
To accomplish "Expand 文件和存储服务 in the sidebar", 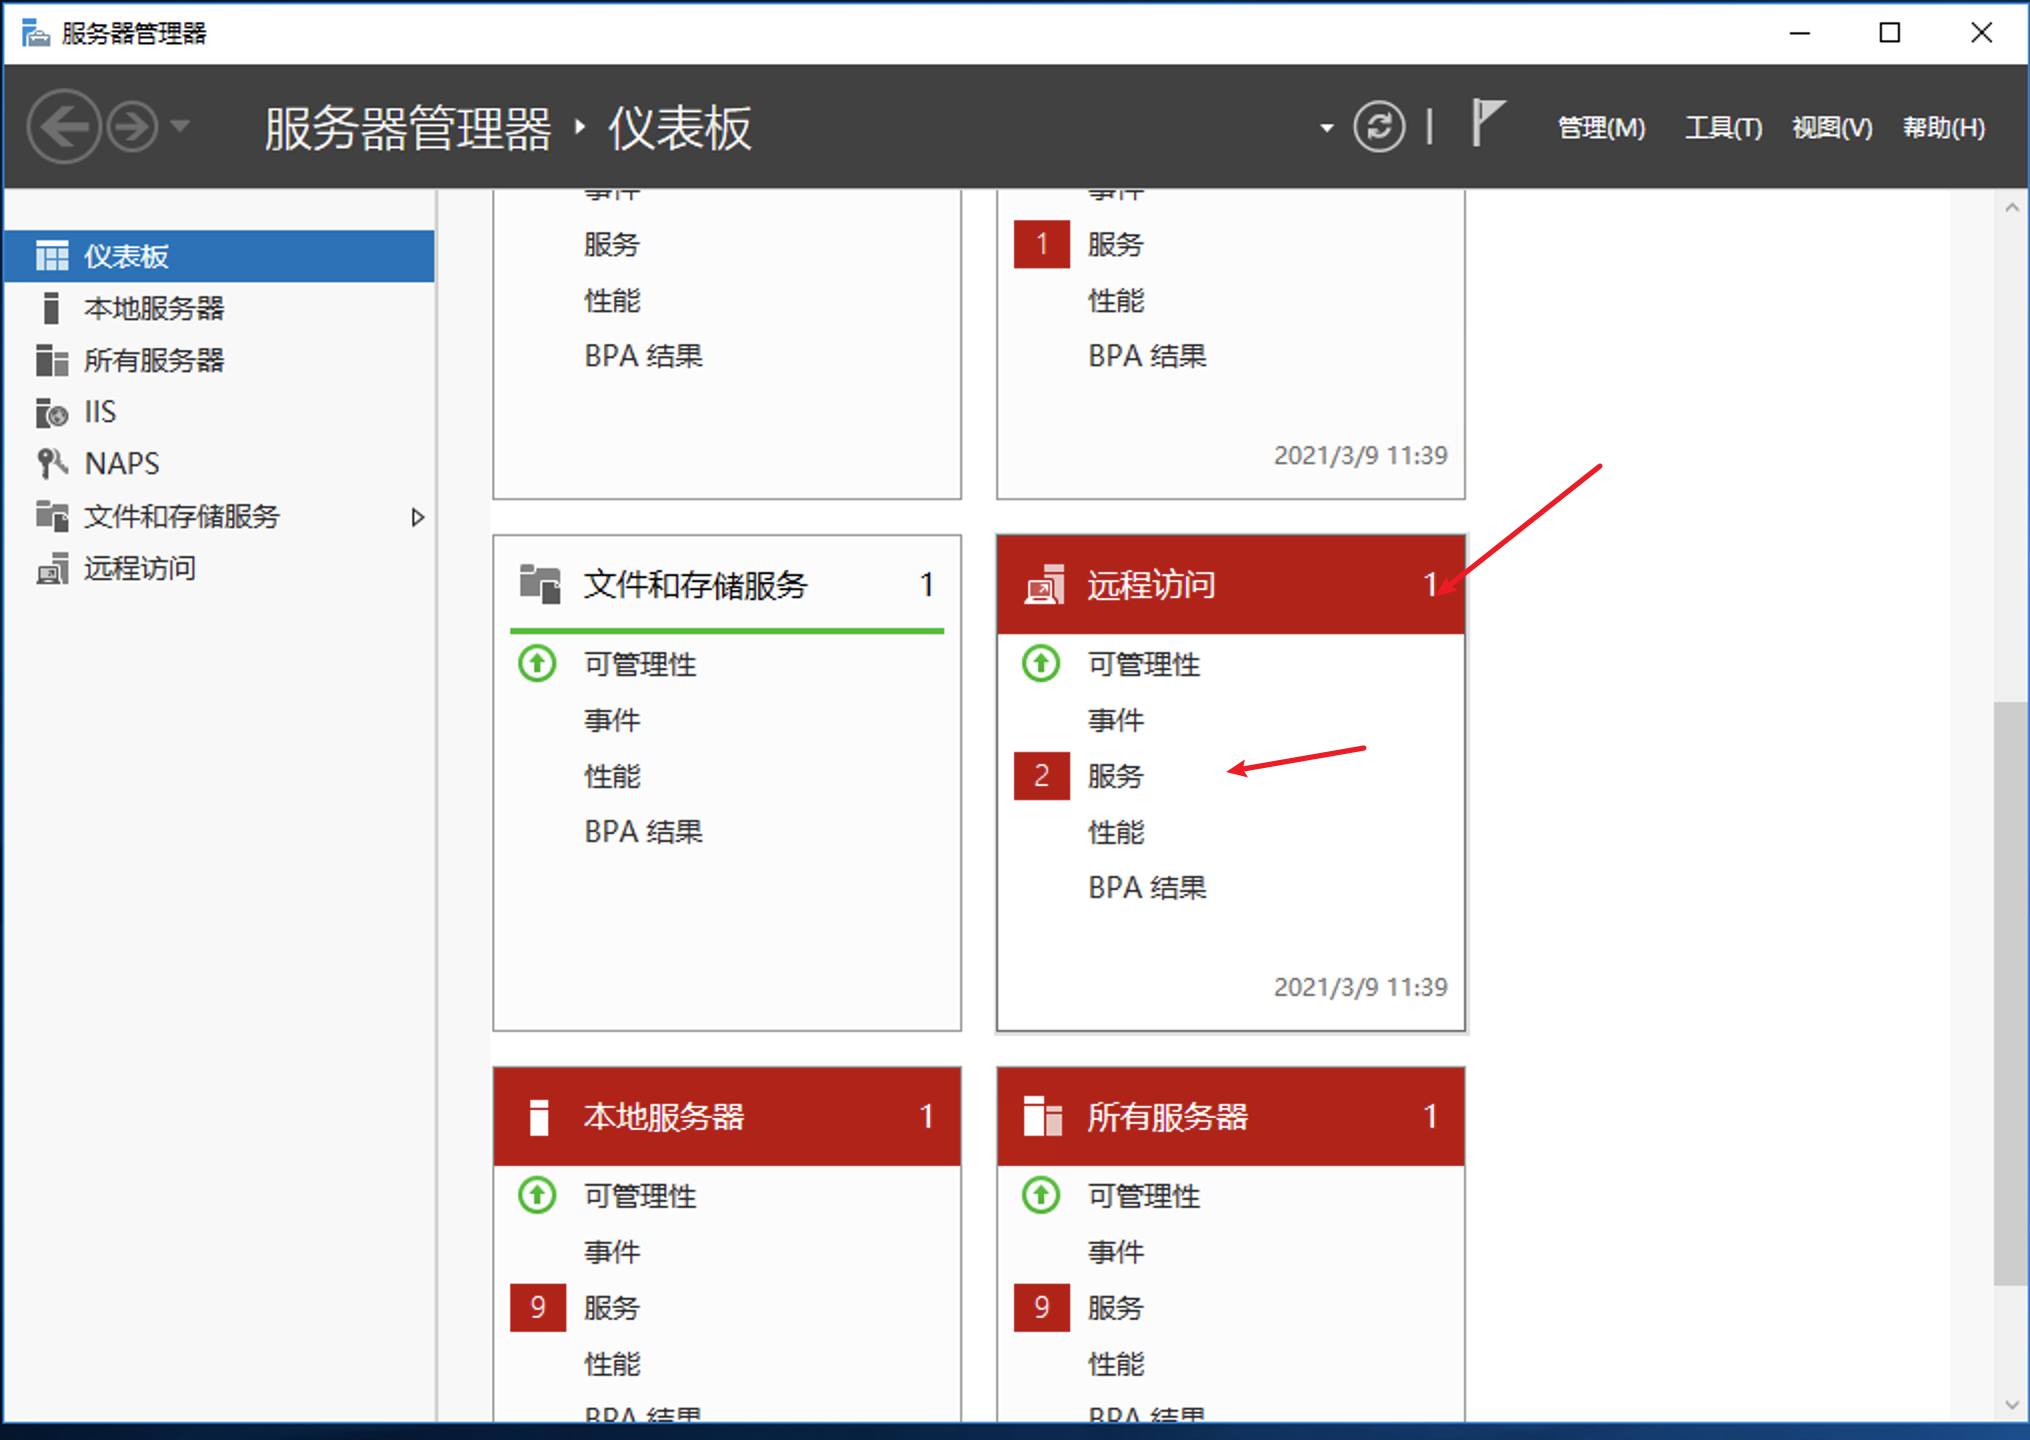I will [x=419, y=517].
